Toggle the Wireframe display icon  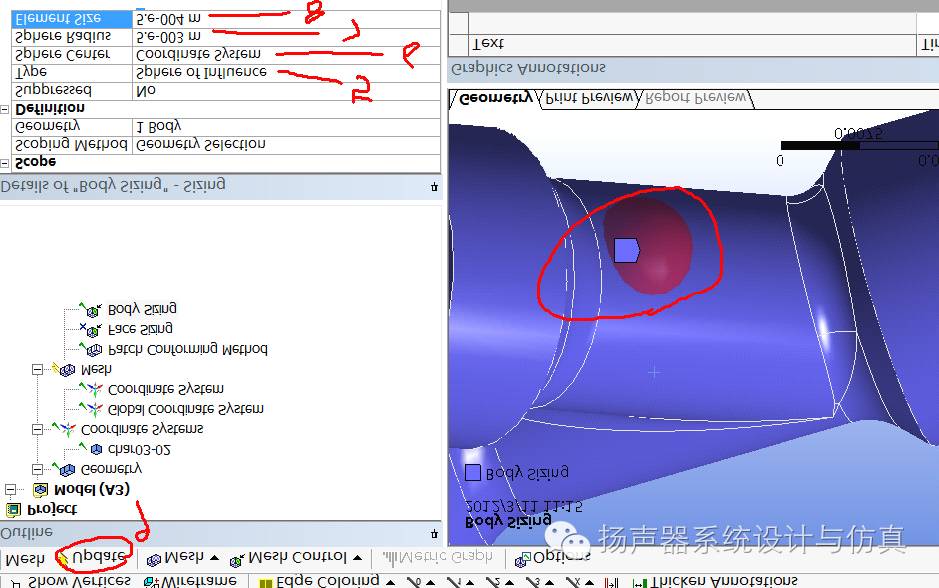pyautogui.click(x=152, y=580)
